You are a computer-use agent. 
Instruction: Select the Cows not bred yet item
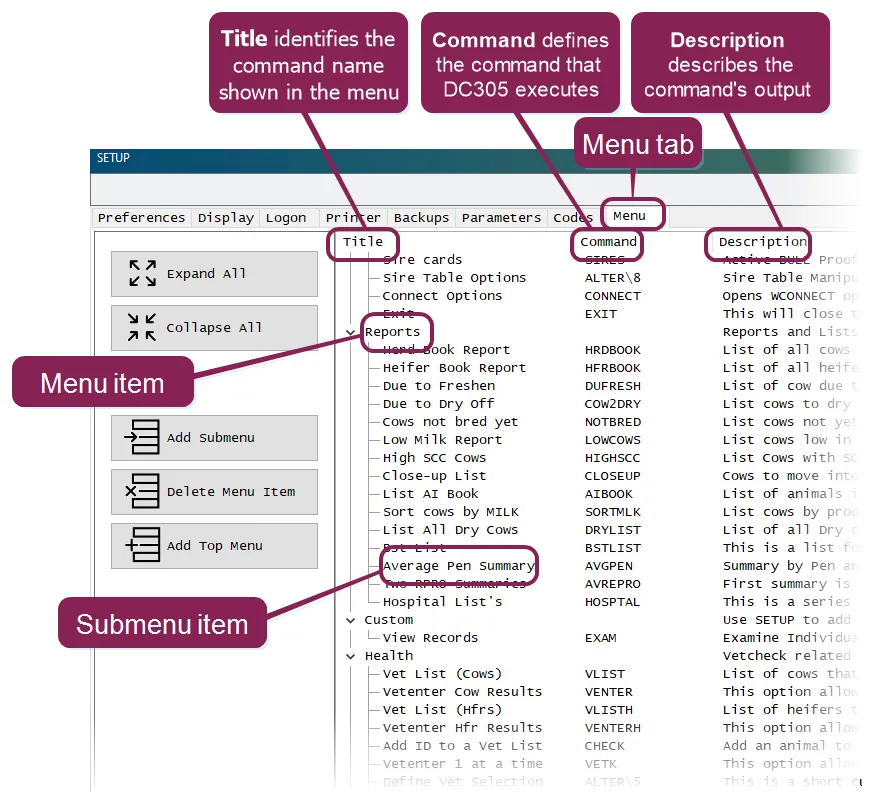(450, 422)
